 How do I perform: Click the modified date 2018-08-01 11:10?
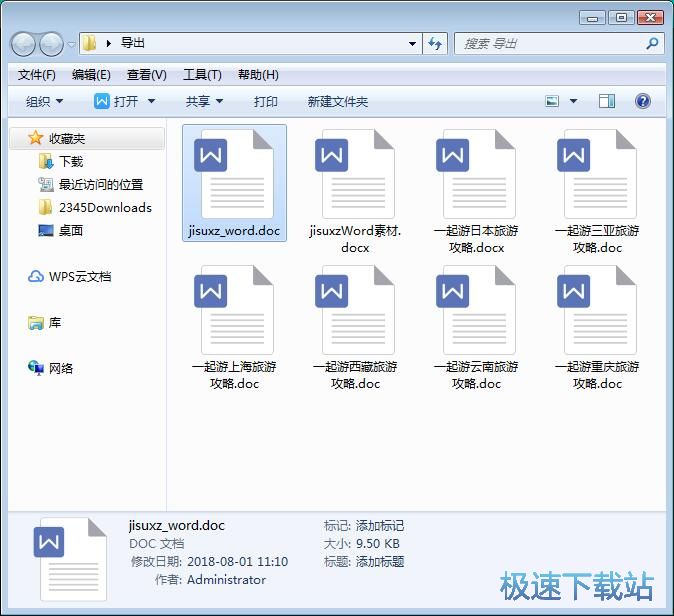[x=238, y=561]
